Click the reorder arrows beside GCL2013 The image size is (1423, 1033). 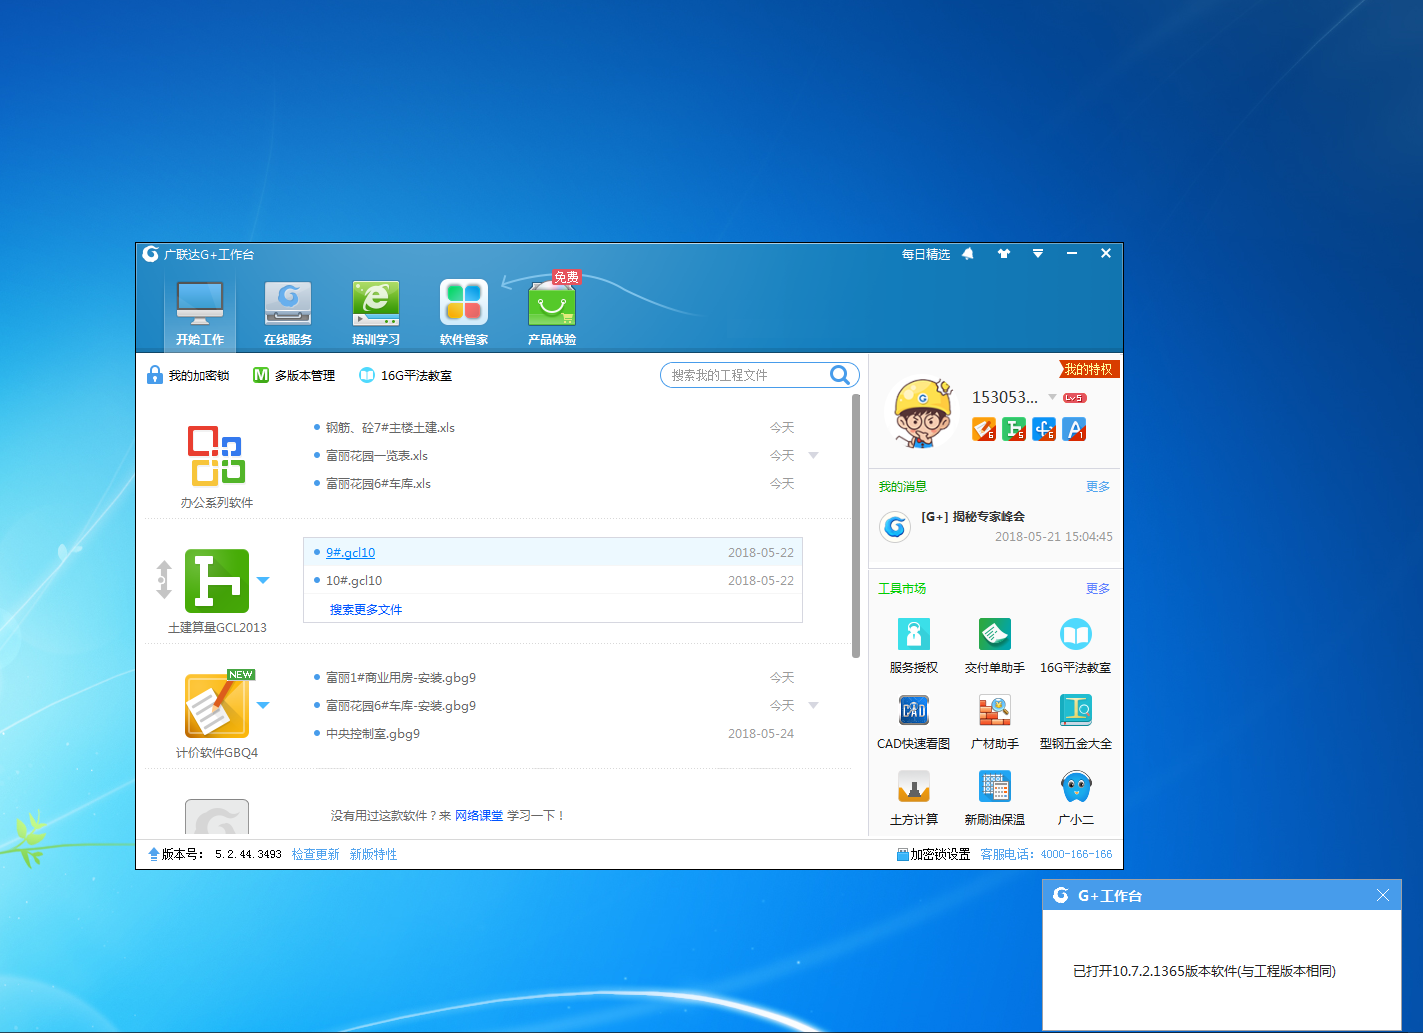164,580
